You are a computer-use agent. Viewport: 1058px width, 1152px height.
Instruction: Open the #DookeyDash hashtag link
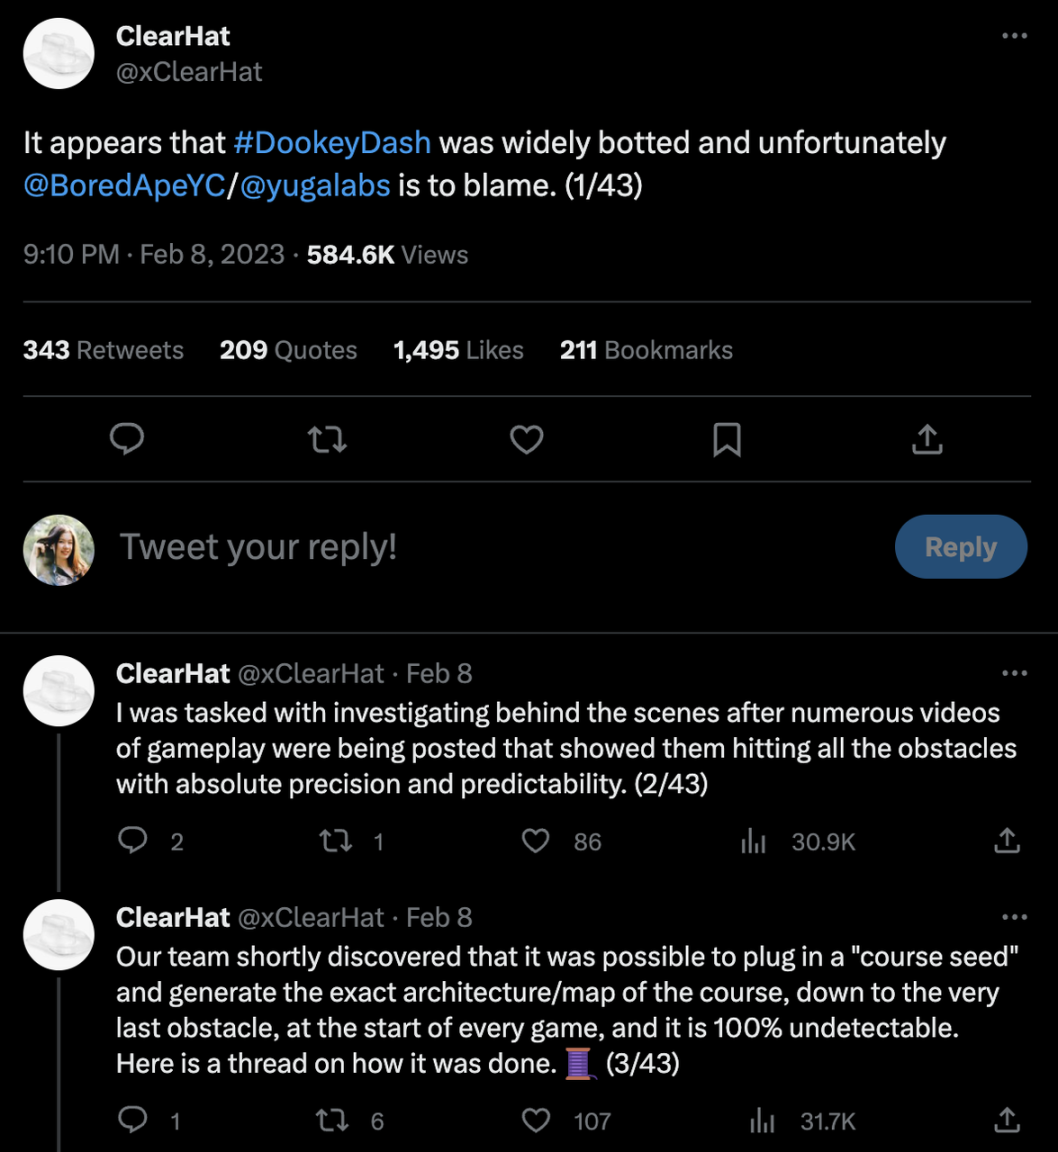332,143
